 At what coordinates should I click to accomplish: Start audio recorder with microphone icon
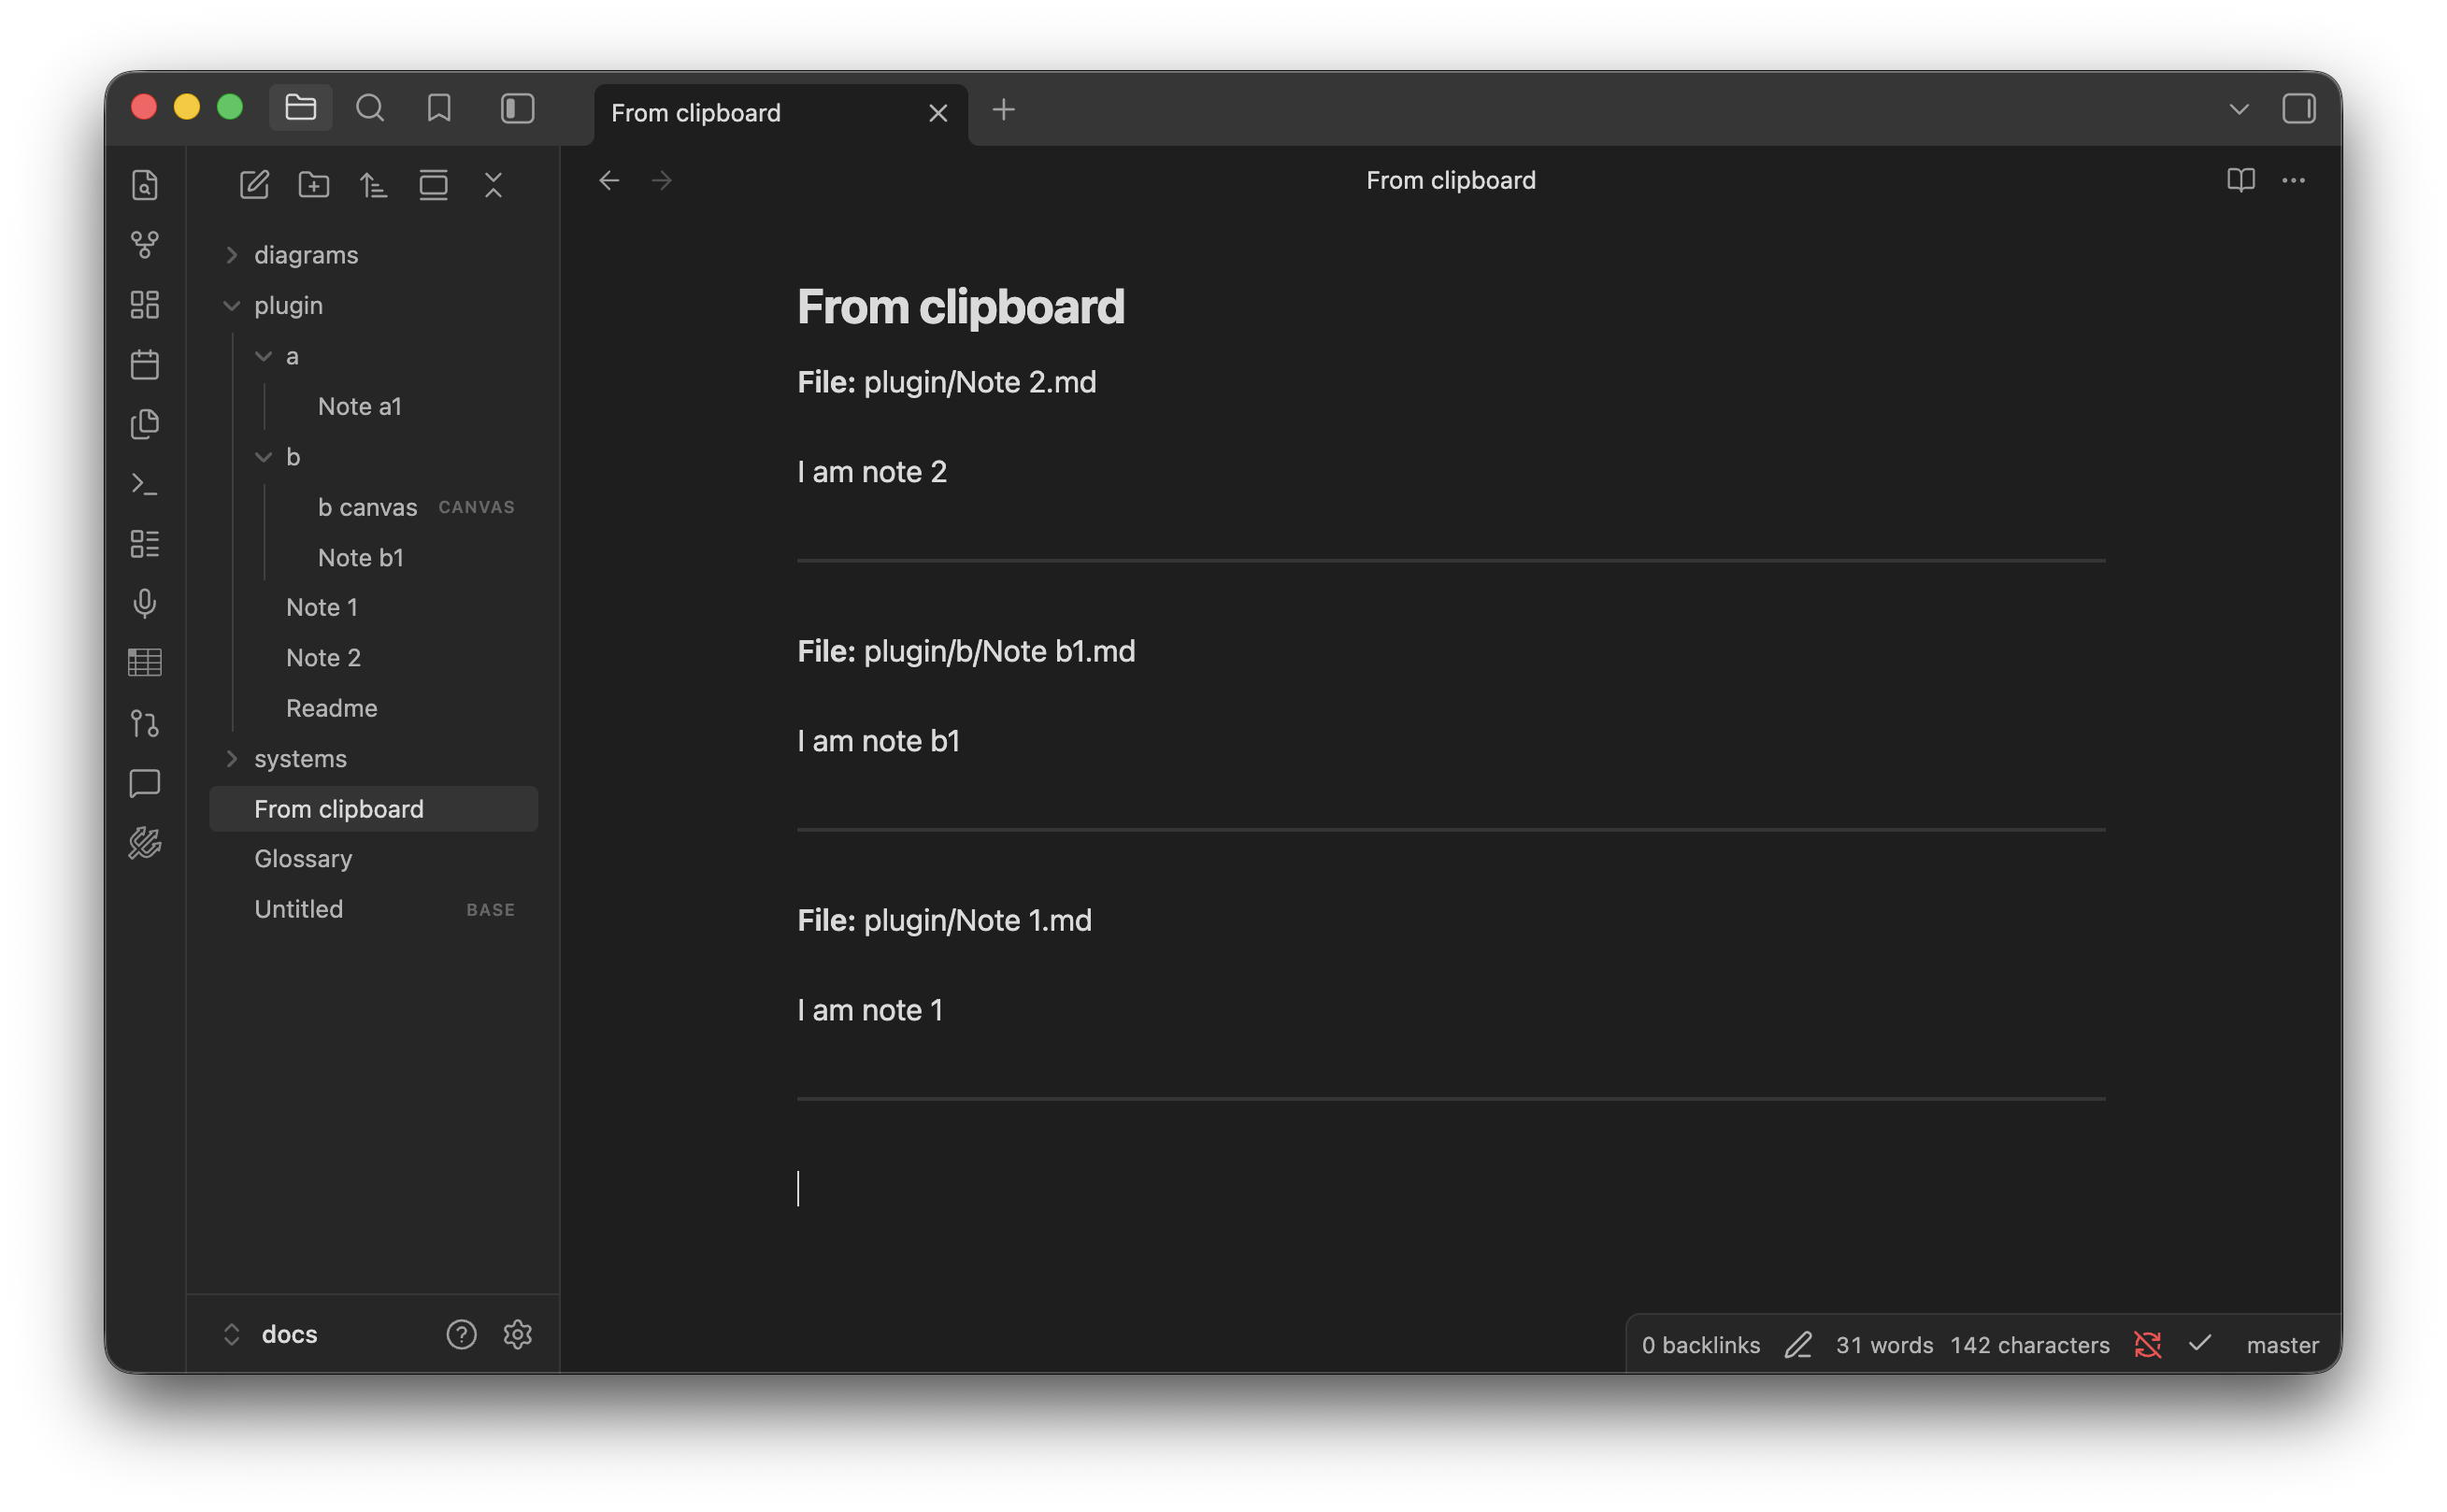click(145, 603)
